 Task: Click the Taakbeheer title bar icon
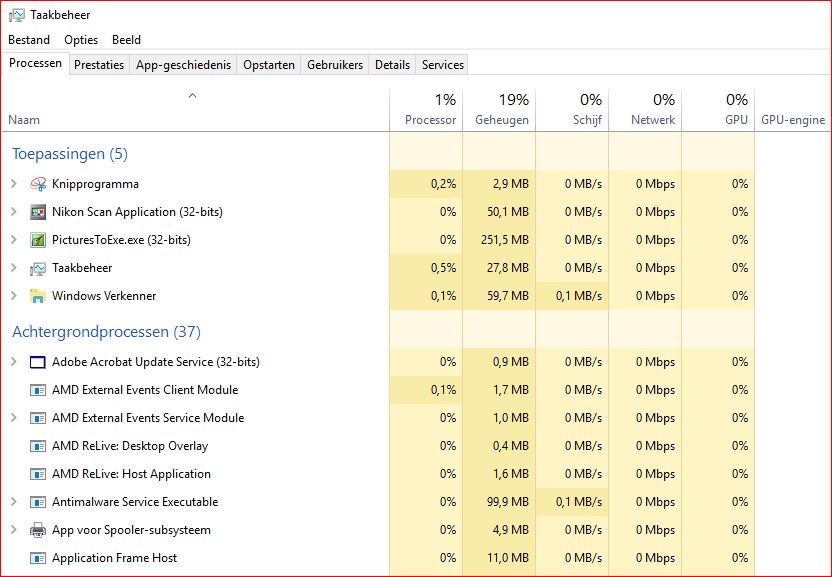[16, 15]
